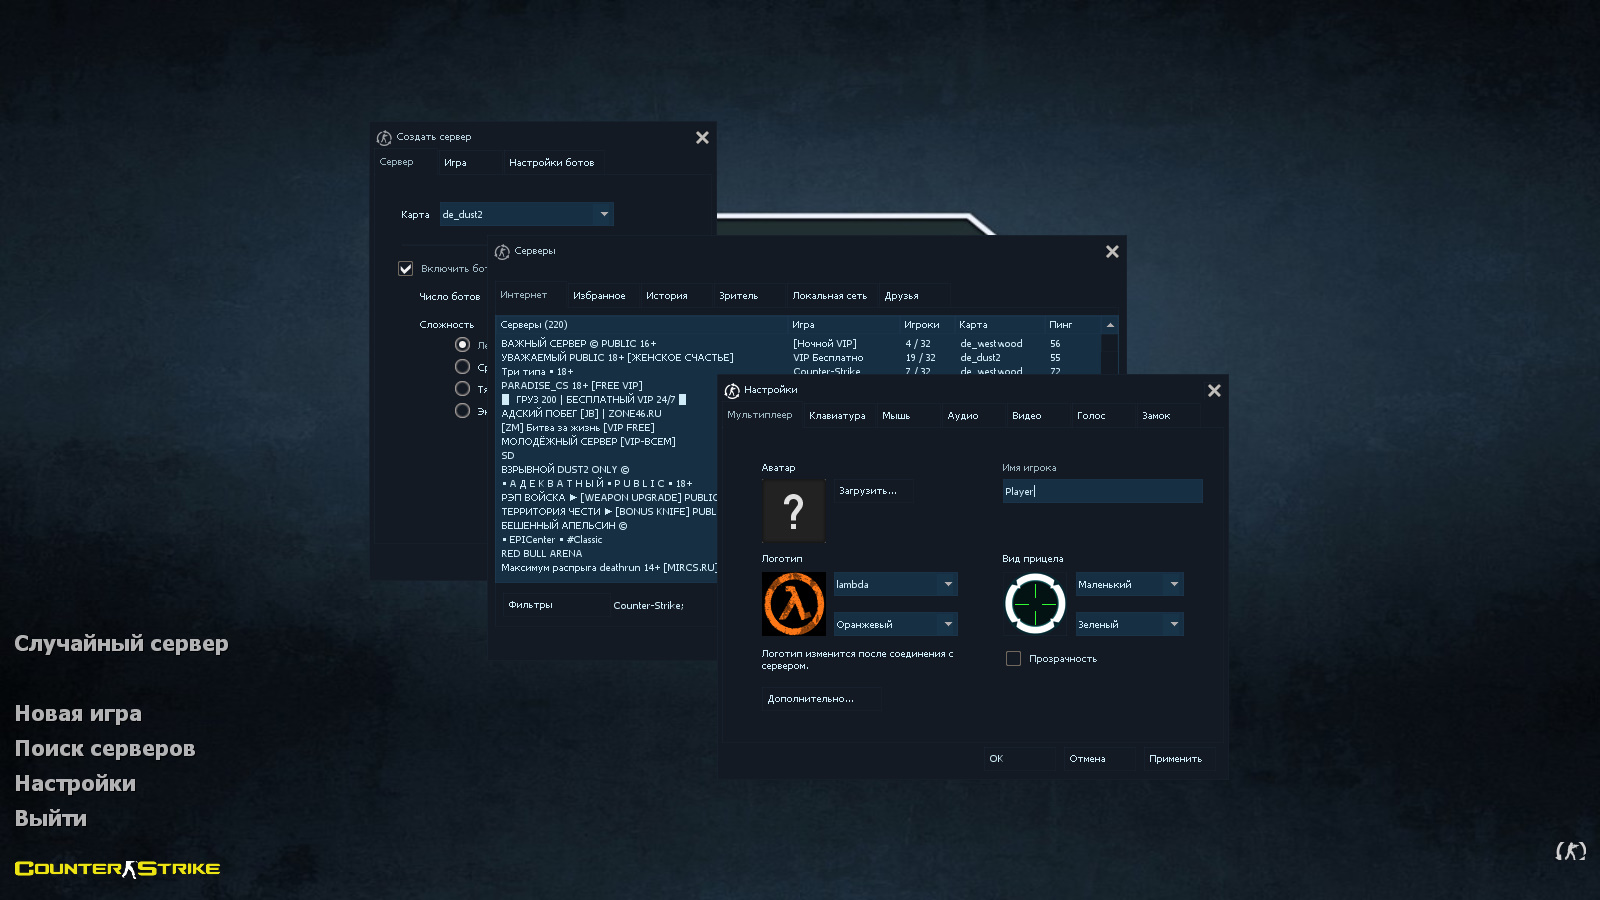This screenshot has width=1600, height=900.
Task: Open the Избранное servers tab
Action: (x=599, y=296)
